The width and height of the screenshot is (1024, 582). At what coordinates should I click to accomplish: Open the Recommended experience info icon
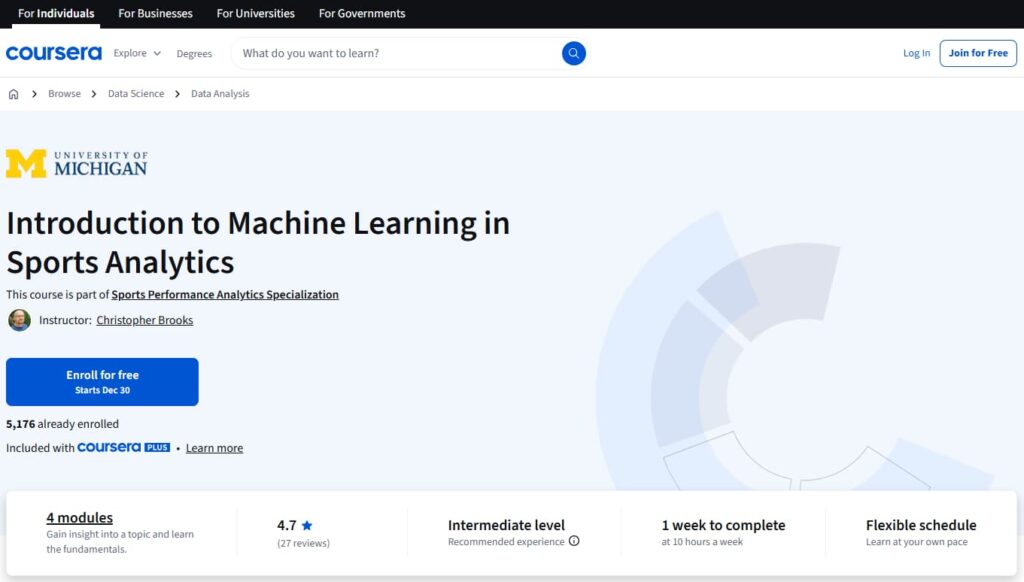click(574, 541)
